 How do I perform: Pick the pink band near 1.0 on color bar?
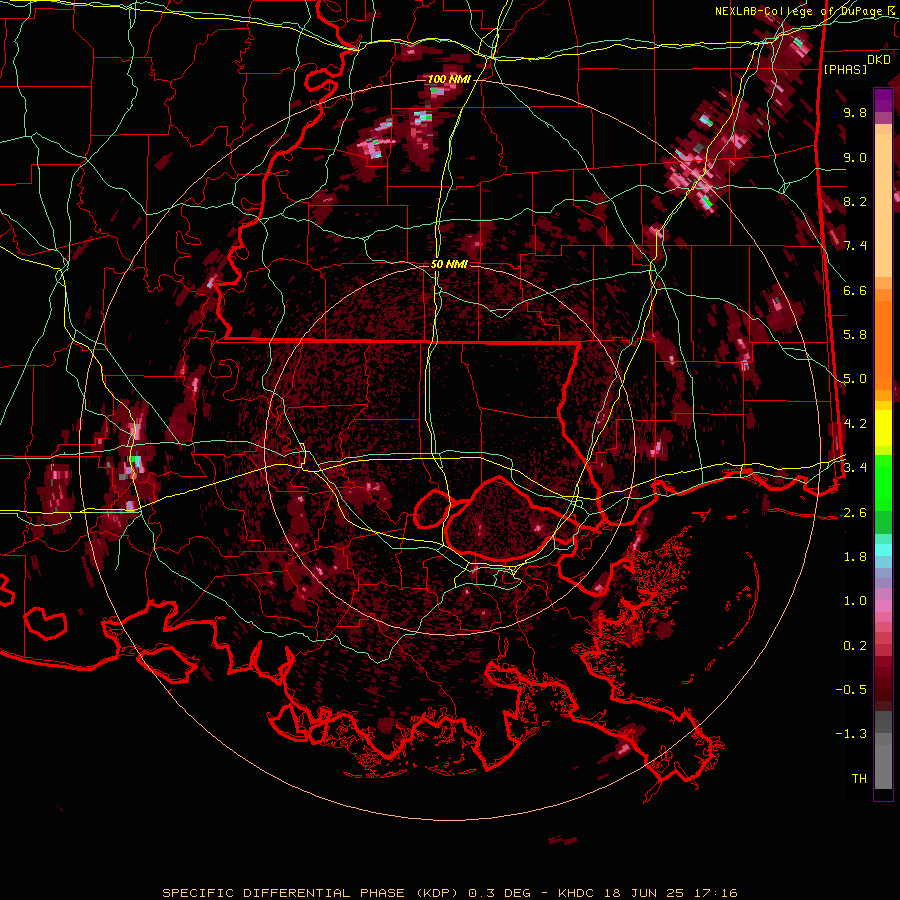click(x=883, y=606)
